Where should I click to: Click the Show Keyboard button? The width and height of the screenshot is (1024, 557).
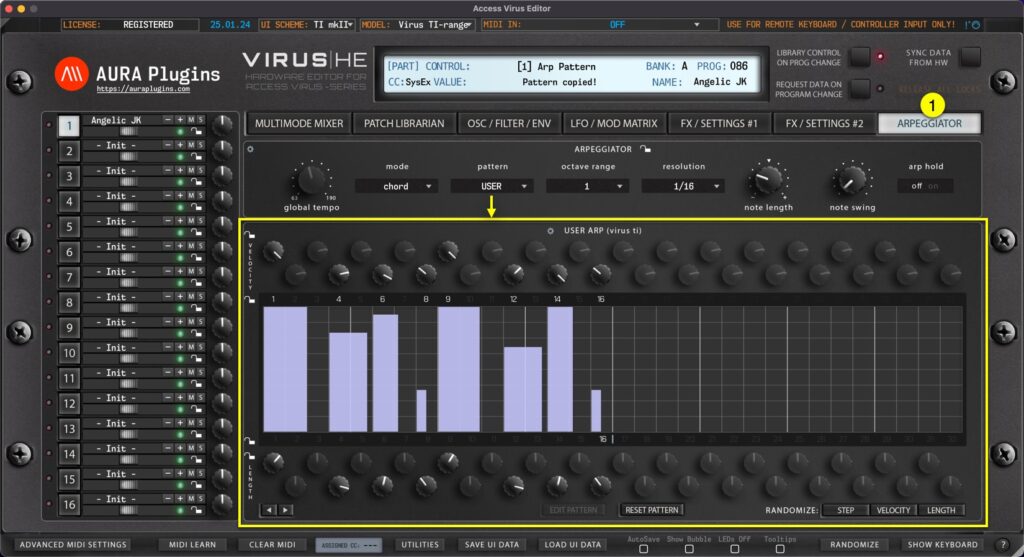[942, 545]
